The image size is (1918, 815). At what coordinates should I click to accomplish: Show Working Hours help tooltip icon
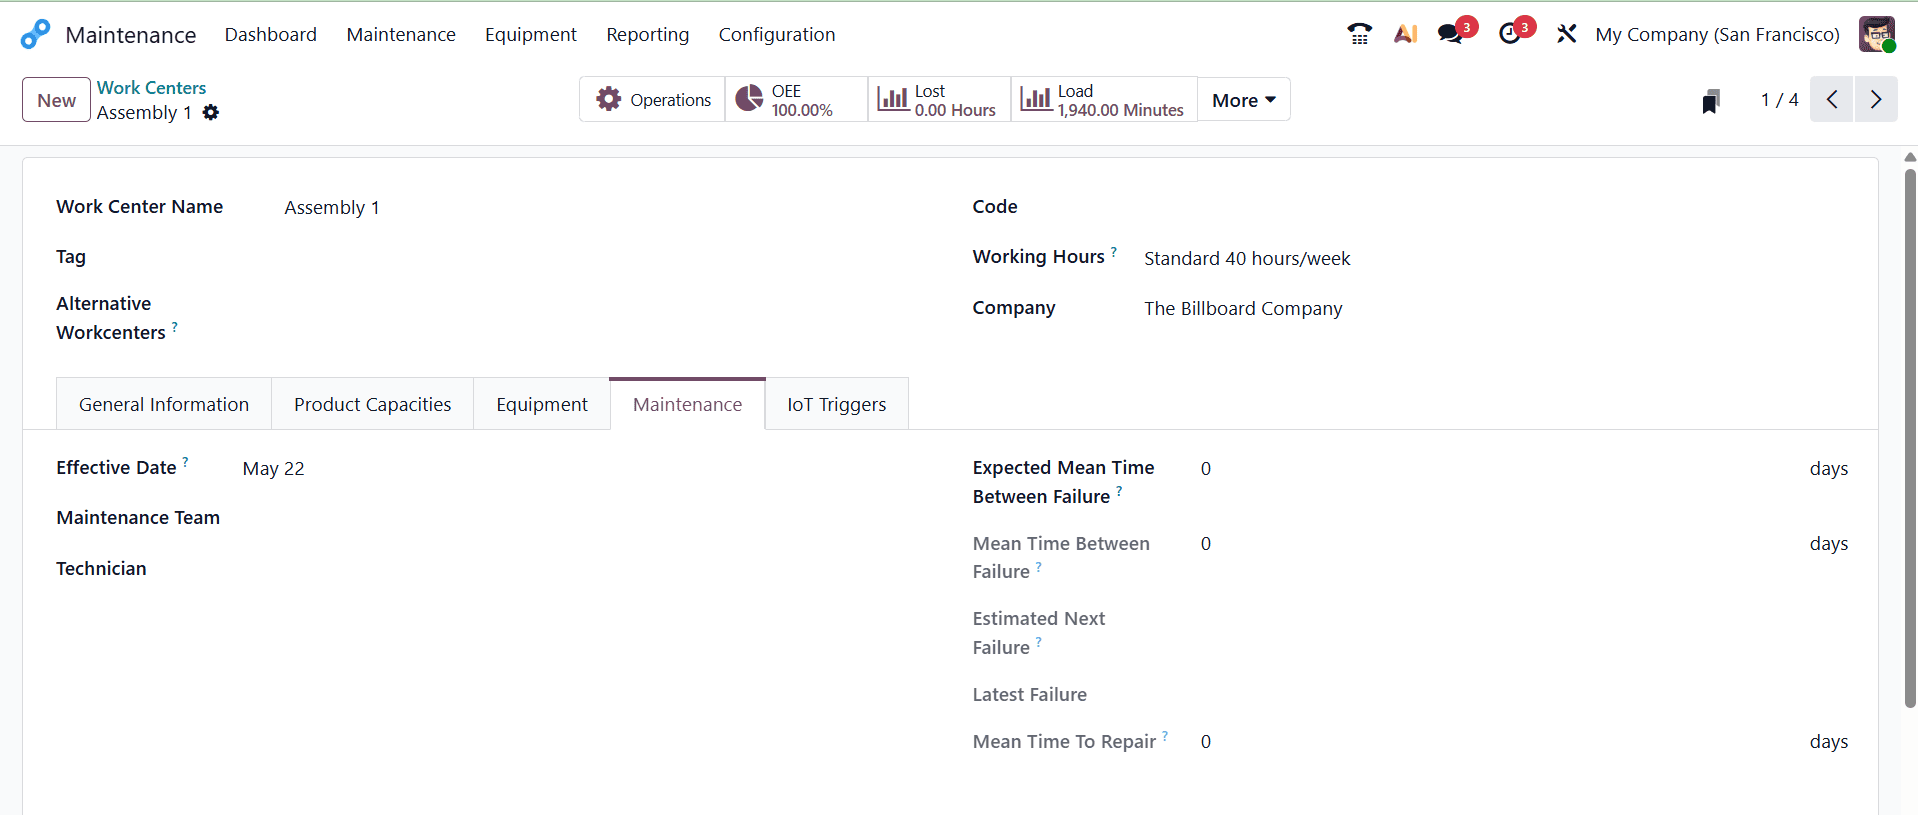(1114, 252)
